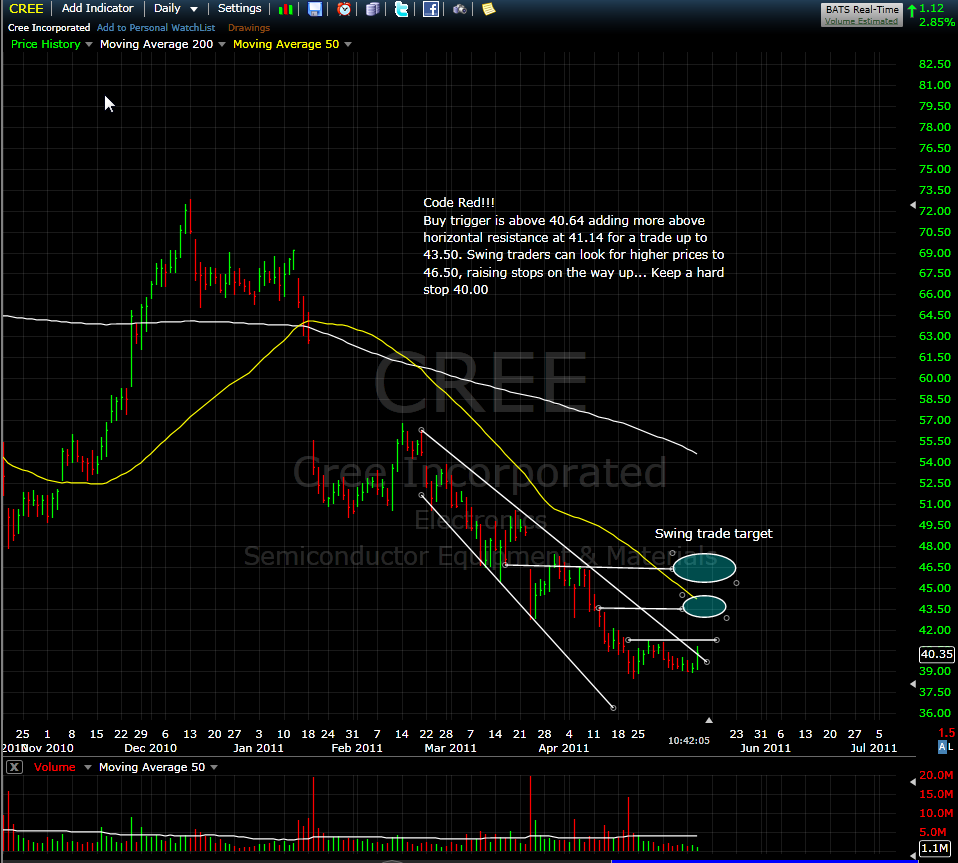Viewport: 958px width, 863px height.
Task: Click the 'Code Red!!!' annotation text
Action: coord(459,203)
